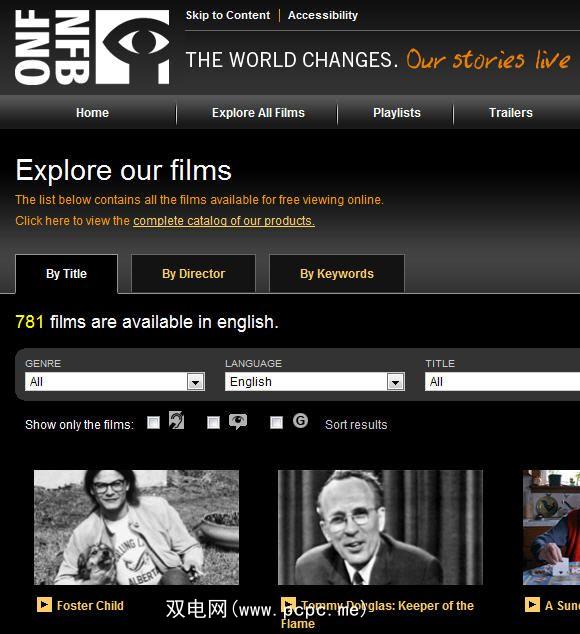Open the complete catalog of our products link
This screenshot has width=580, height=634.
click(x=224, y=221)
